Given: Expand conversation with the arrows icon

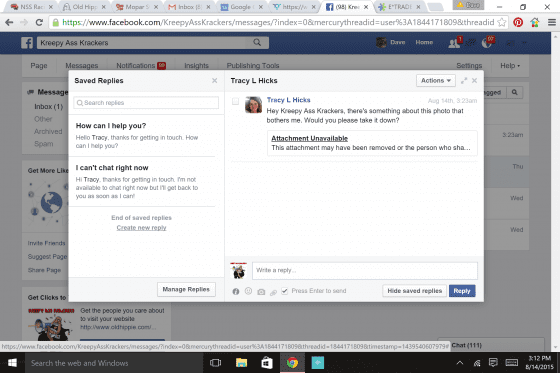Looking at the screenshot, I should pyautogui.click(x=464, y=81).
